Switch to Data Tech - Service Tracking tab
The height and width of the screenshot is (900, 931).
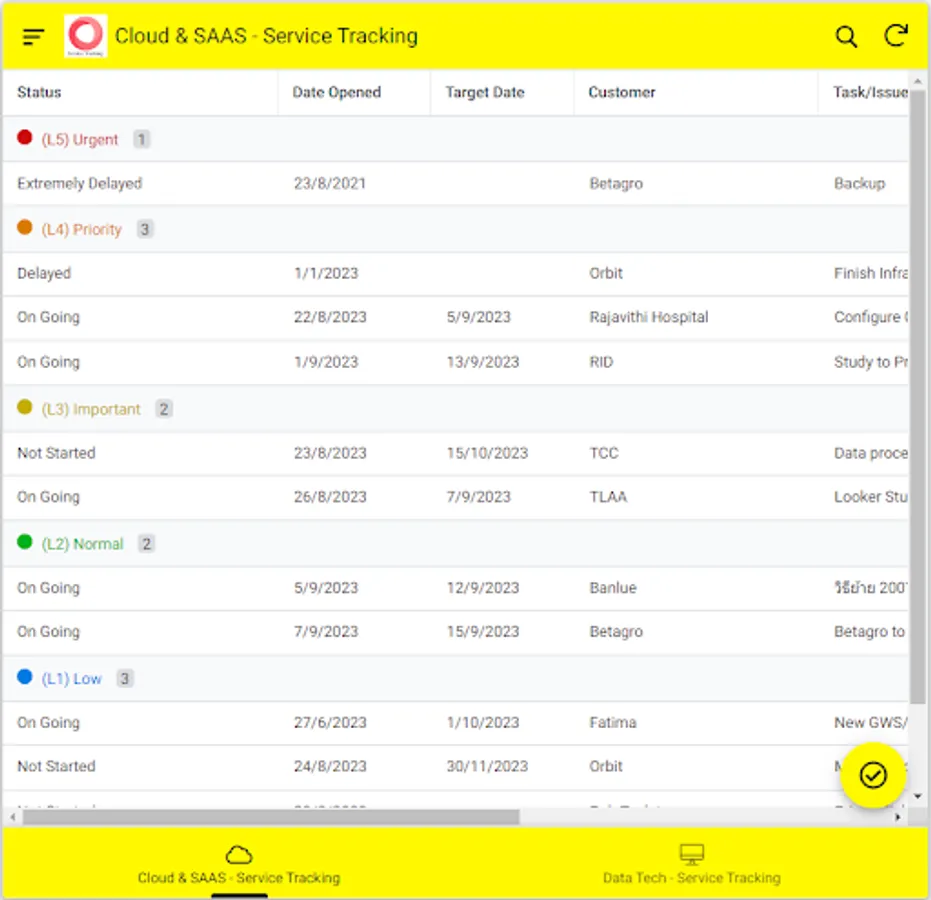coord(692,864)
